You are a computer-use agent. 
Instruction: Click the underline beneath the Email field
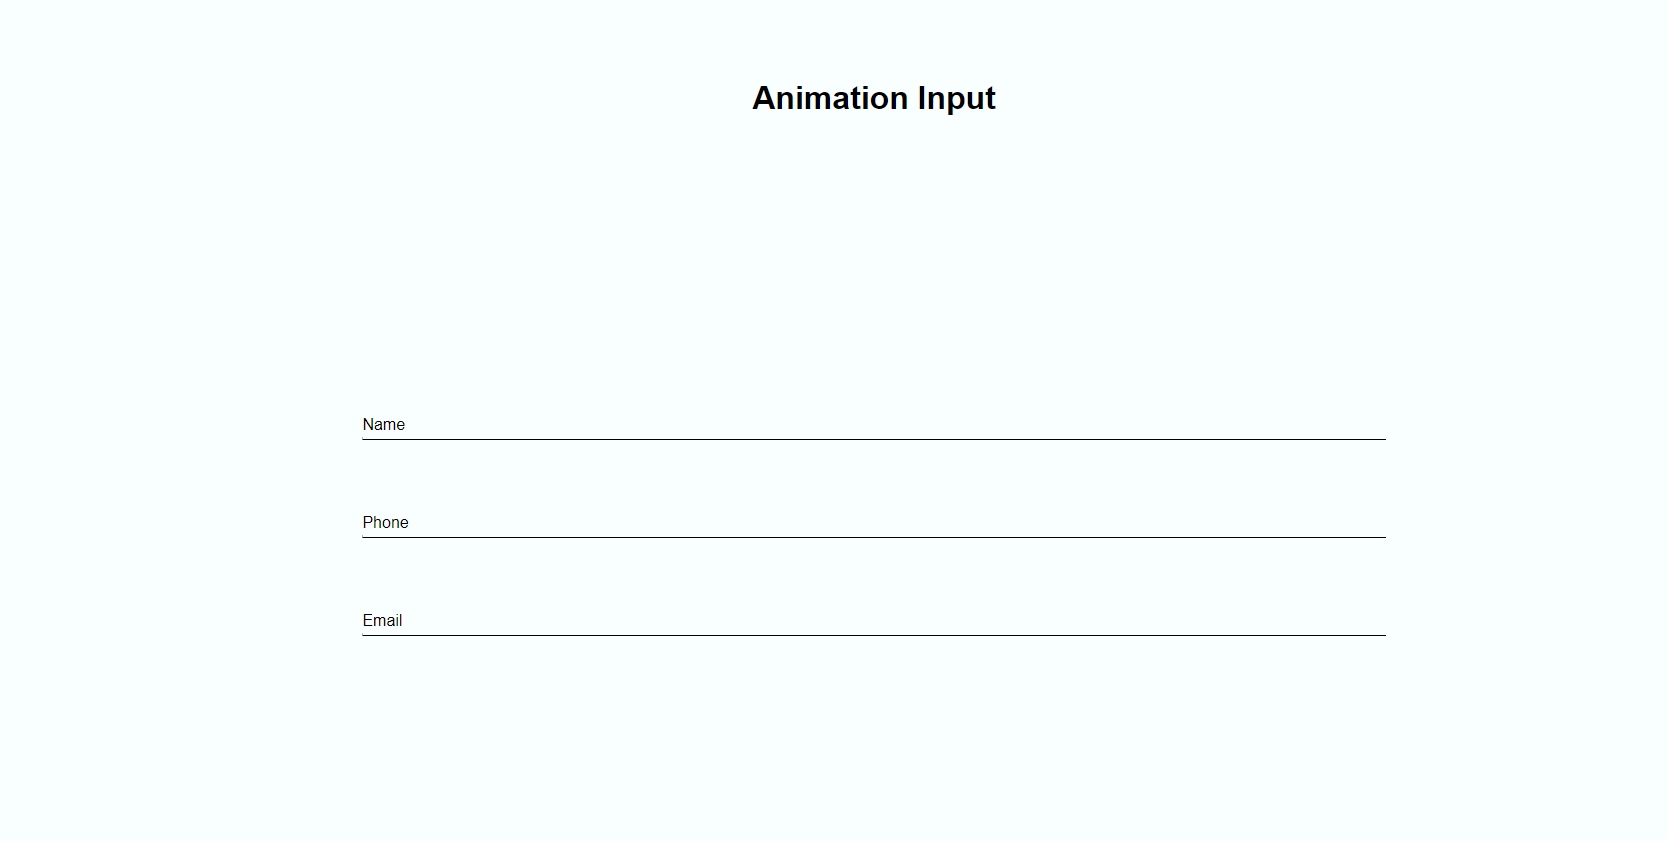(873, 635)
